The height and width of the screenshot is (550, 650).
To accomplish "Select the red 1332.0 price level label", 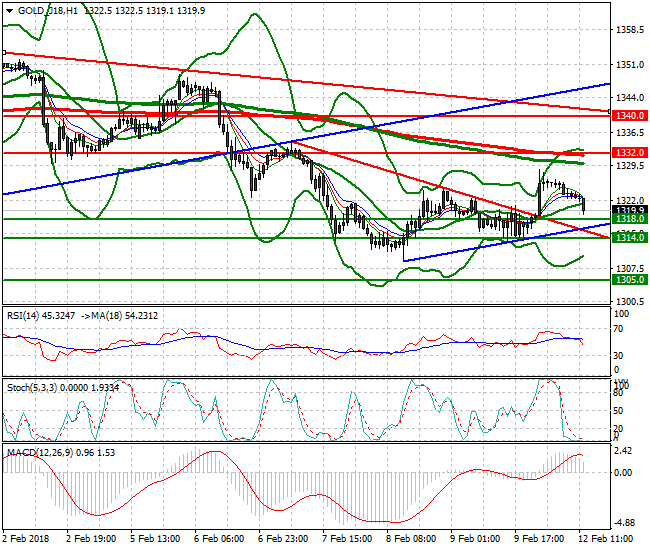I will point(630,153).
